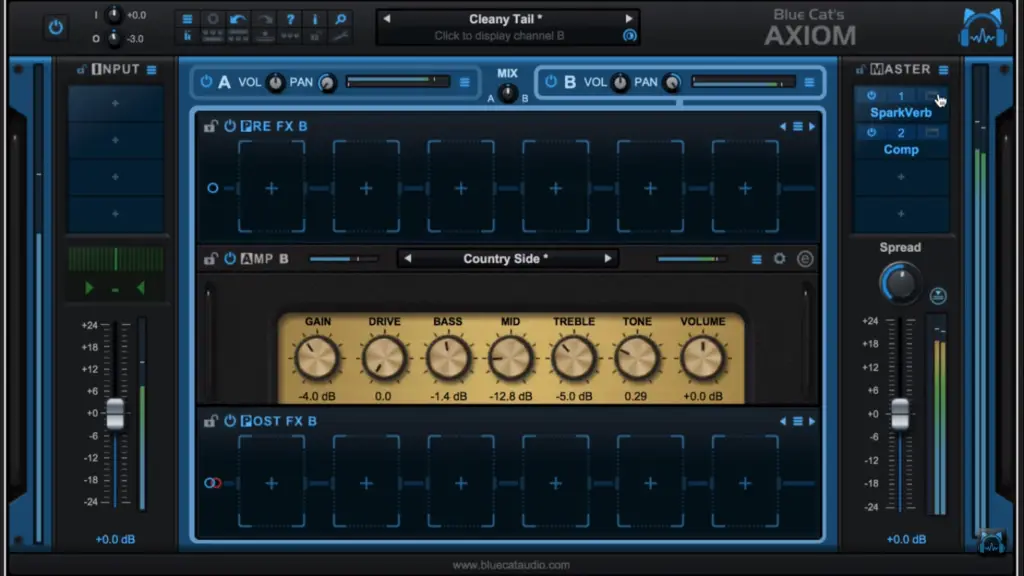Toggle Pre FX B power button
Image resolution: width=1024 pixels, height=576 pixels.
pos(230,126)
